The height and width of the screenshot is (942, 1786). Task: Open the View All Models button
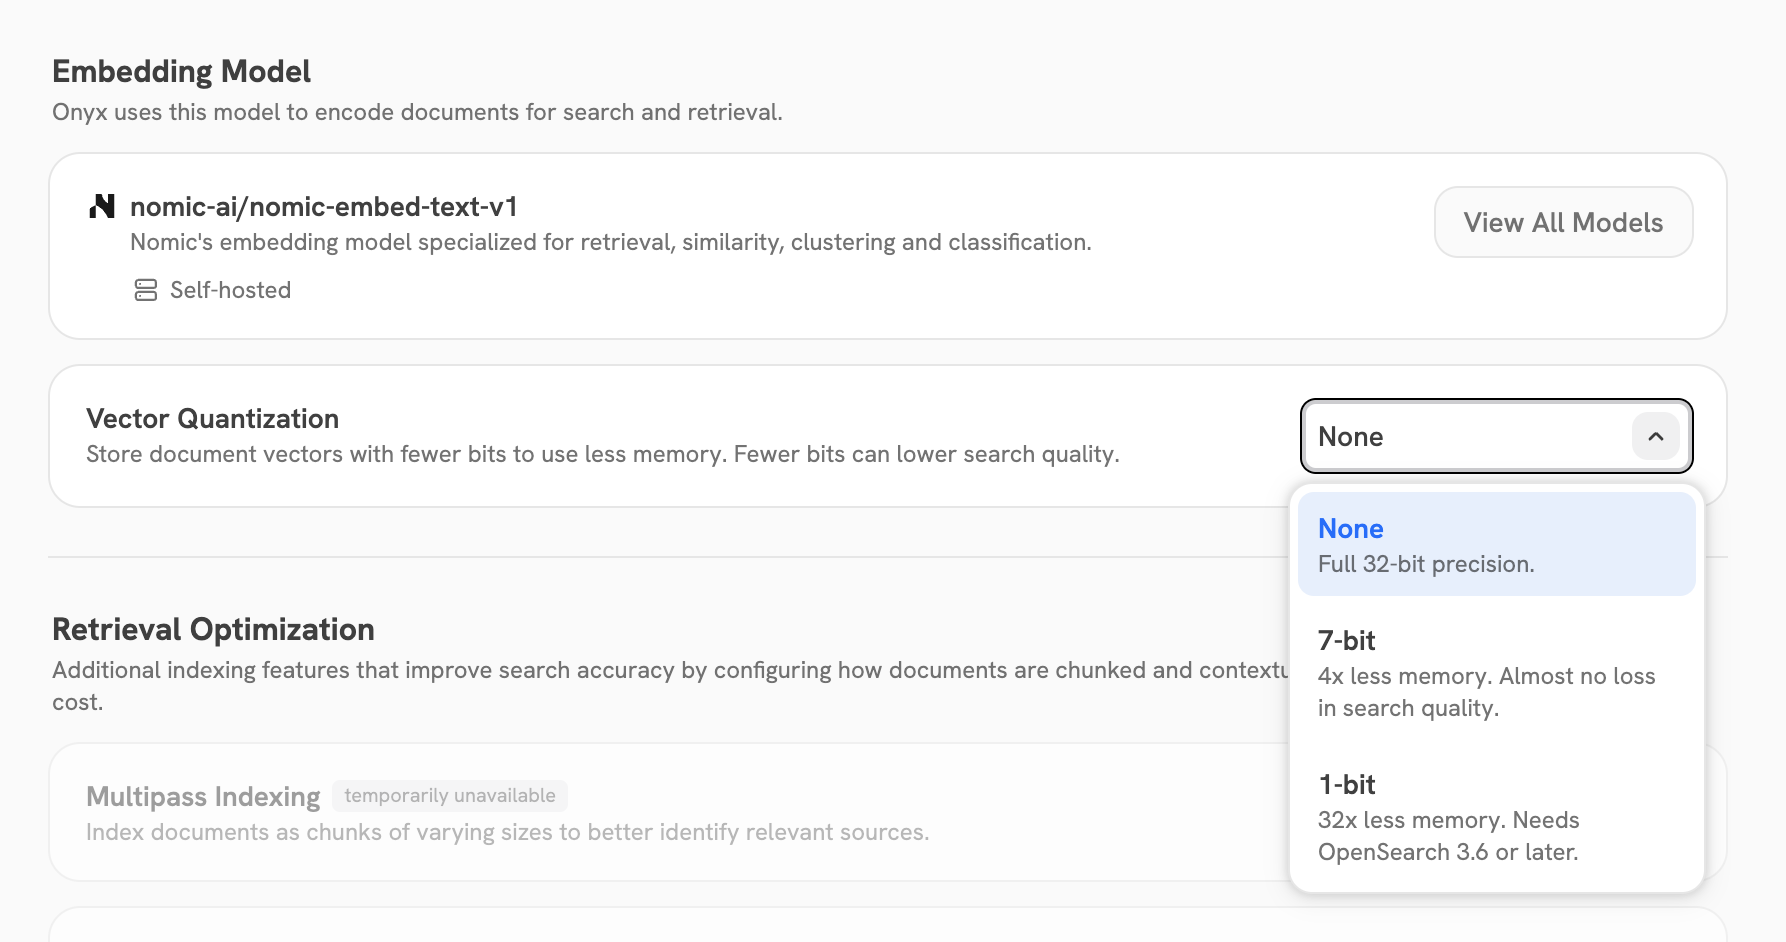(1563, 222)
